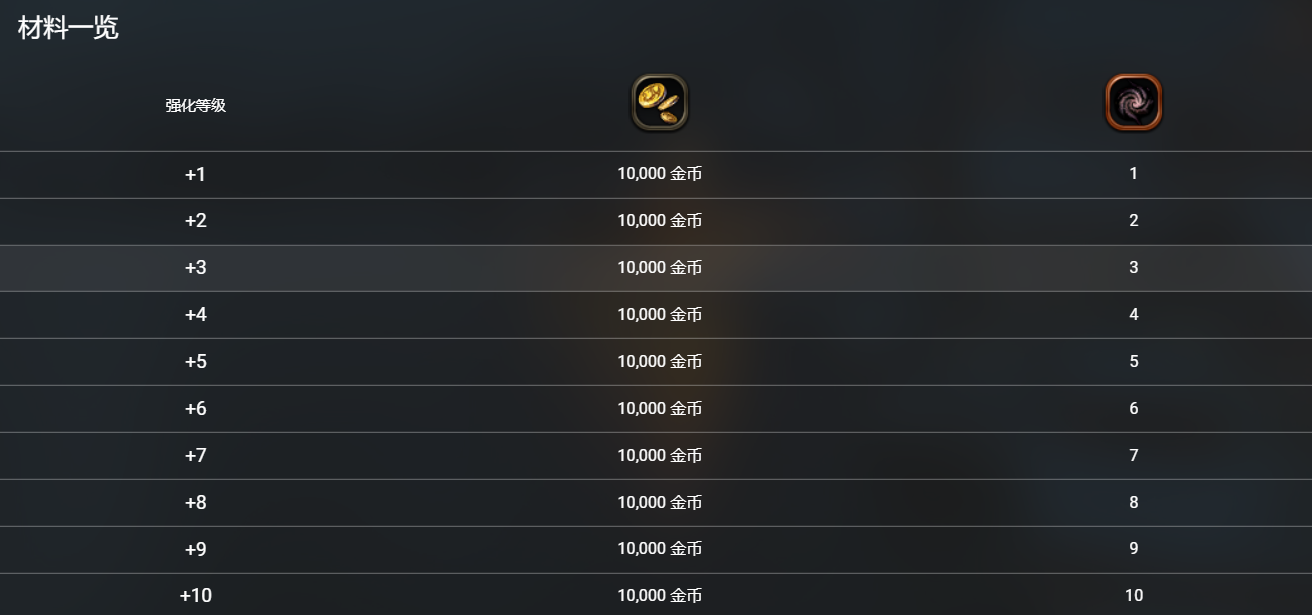Select the +4 enhancement level cell
The image size is (1312, 615).
pyautogui.click(x=196, y=315)
